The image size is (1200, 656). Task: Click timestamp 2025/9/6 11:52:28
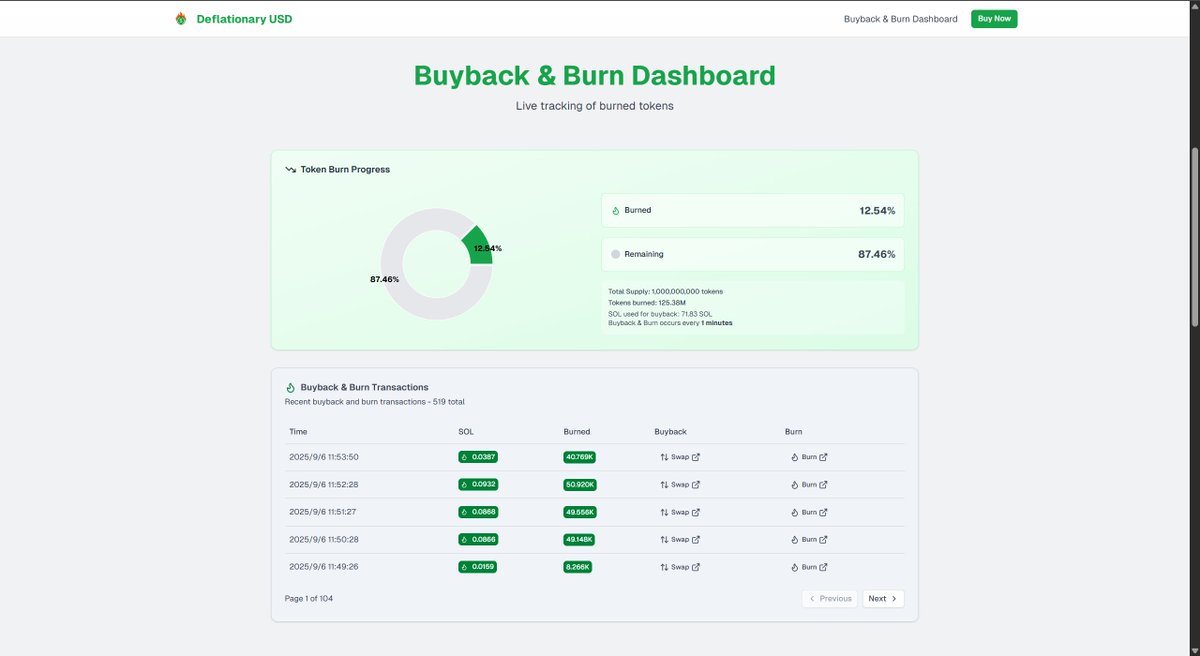pos(324,485)
